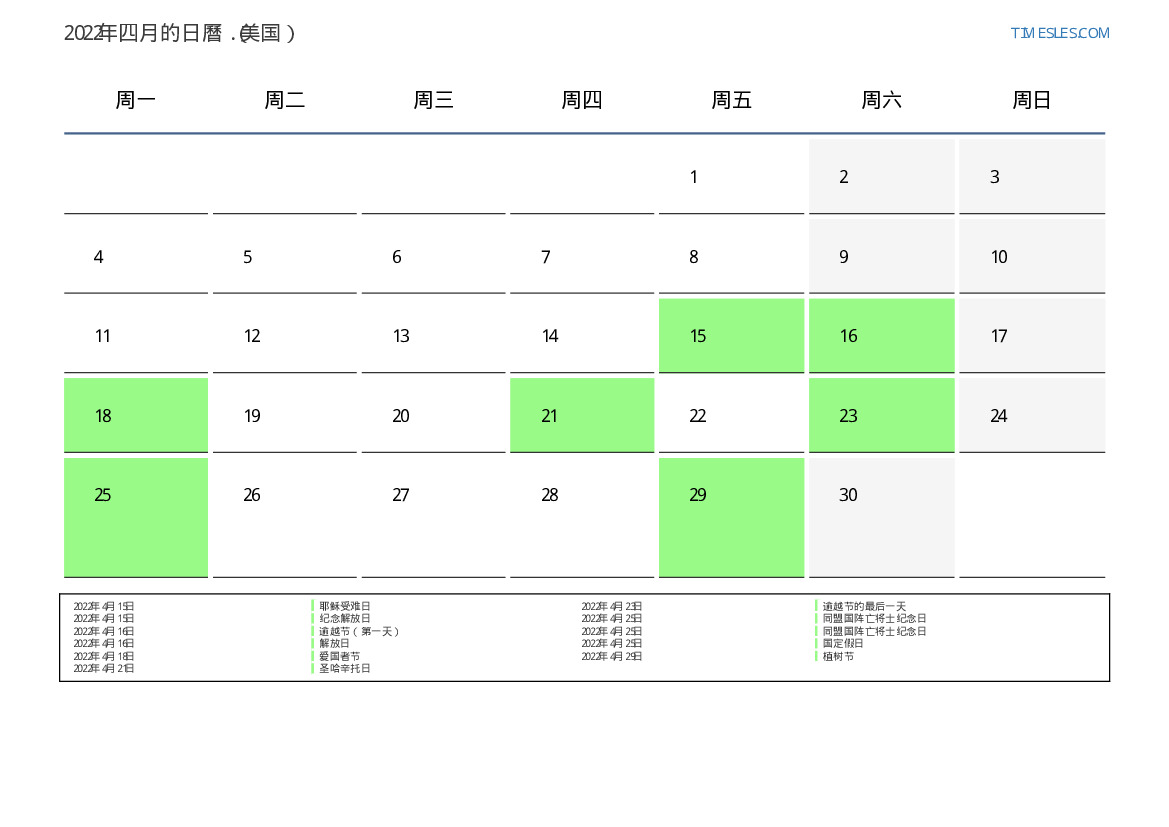Select the April 25 holiday cell

tap(136, 516)
